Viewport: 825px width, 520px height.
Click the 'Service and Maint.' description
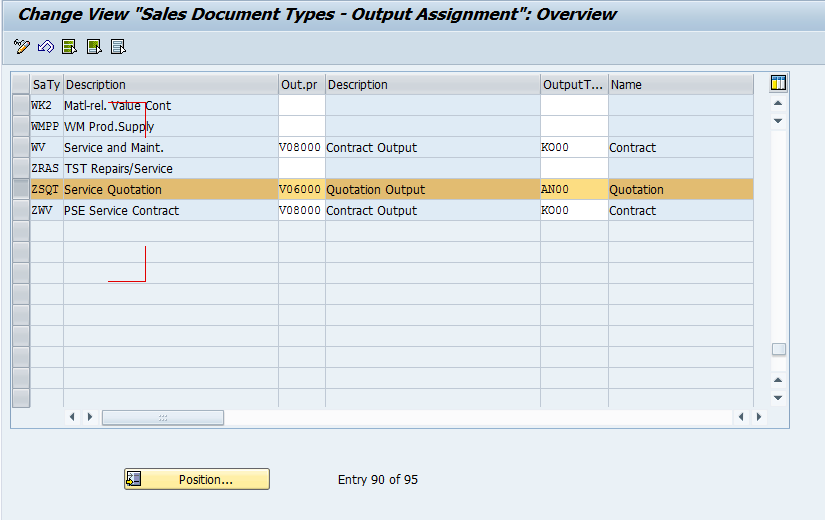coord(114,148)
